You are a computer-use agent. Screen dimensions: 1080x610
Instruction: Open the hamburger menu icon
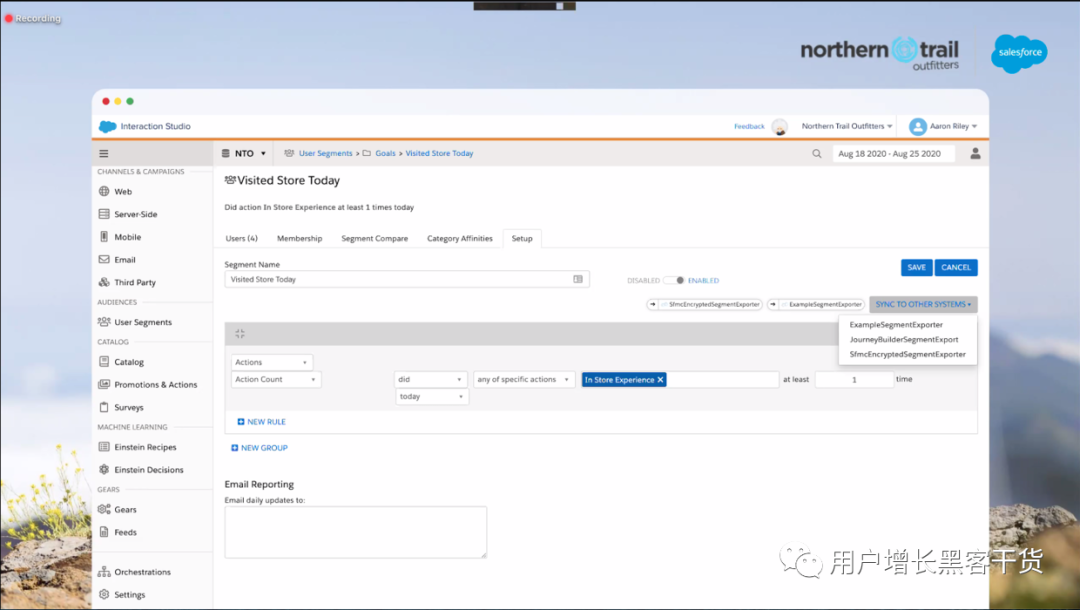pyautogui.click(x=103, y=154)
